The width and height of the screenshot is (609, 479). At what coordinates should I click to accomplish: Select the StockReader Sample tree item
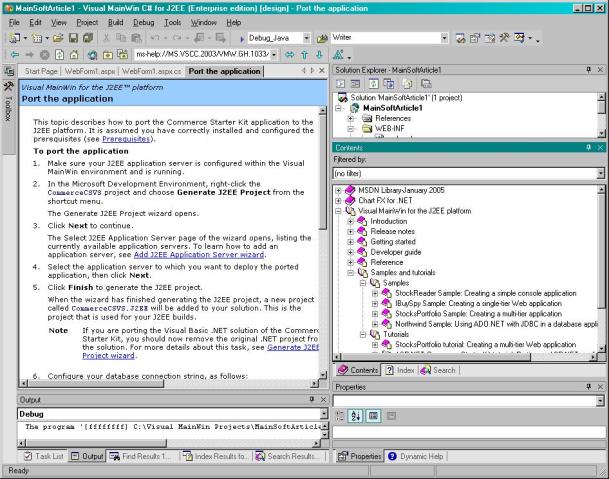pyautogui.click(x=485, y=293)
